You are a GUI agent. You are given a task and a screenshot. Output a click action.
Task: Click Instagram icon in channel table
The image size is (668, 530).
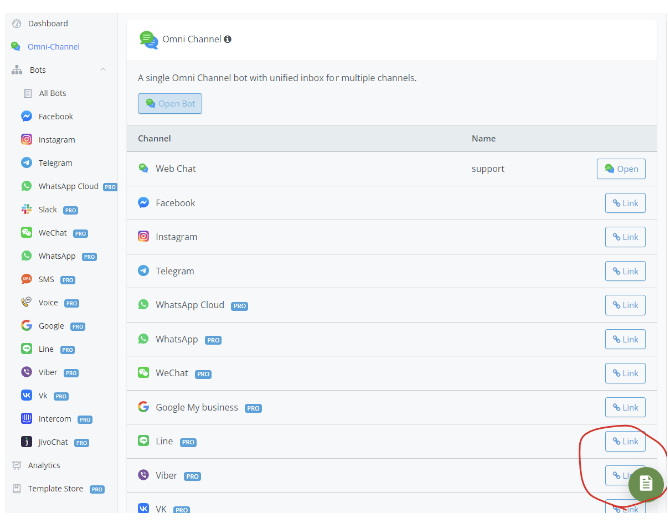pos(144,236)
